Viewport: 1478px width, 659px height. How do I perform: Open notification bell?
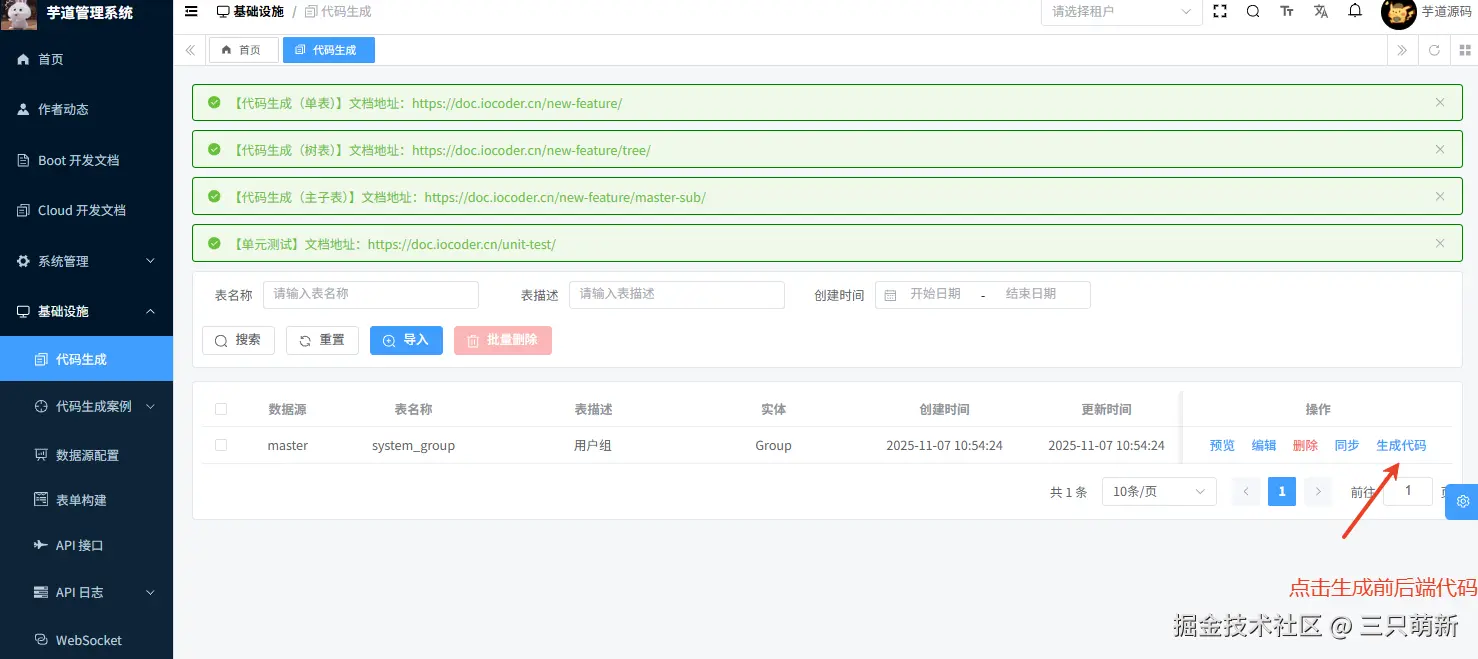1355,12
